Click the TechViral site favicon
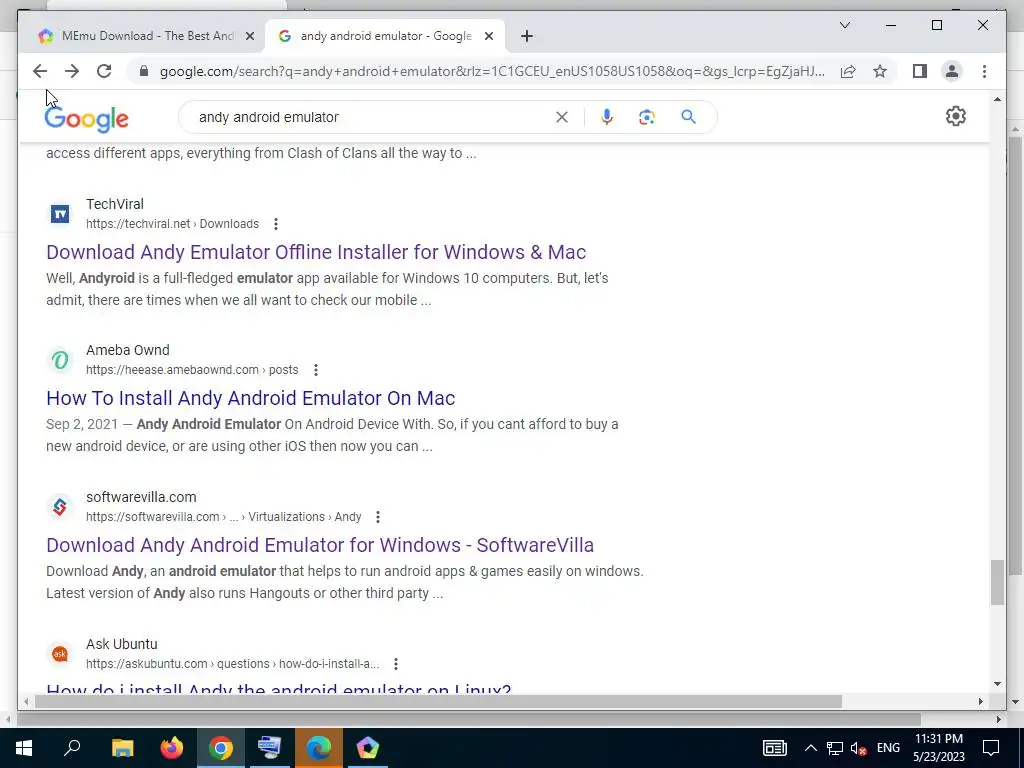Image resolution: width=1024 pixels, height=768 pixels. tap(60, 214)
